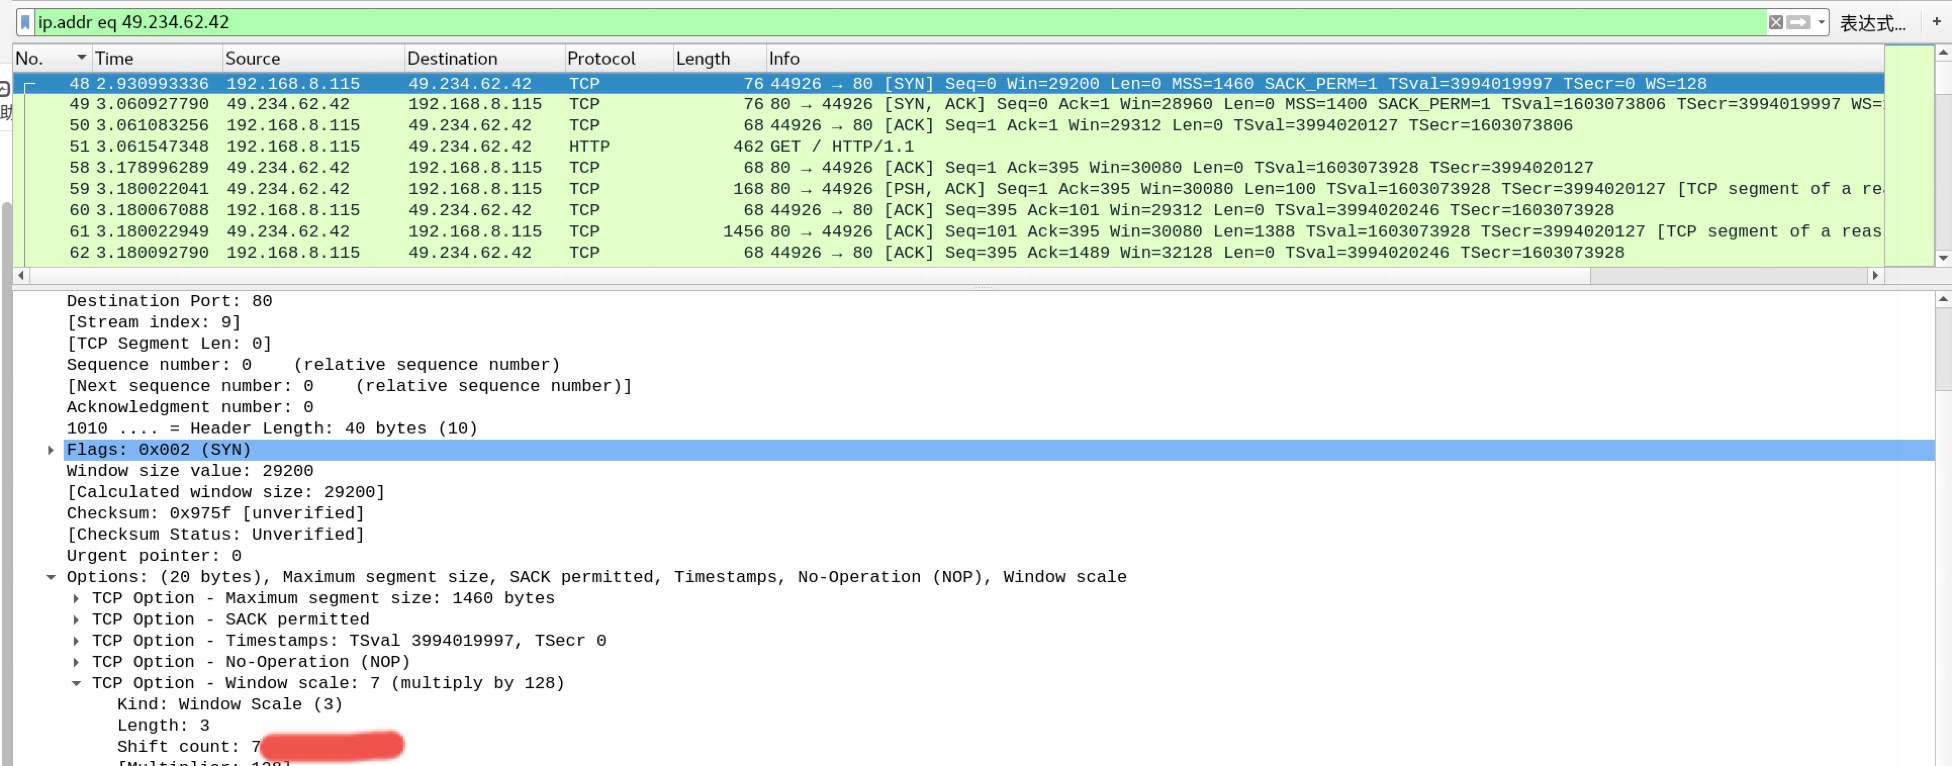Select the Acknowledgment number: 0 line
1952x766 pixels.
click(x=190, y=407)
